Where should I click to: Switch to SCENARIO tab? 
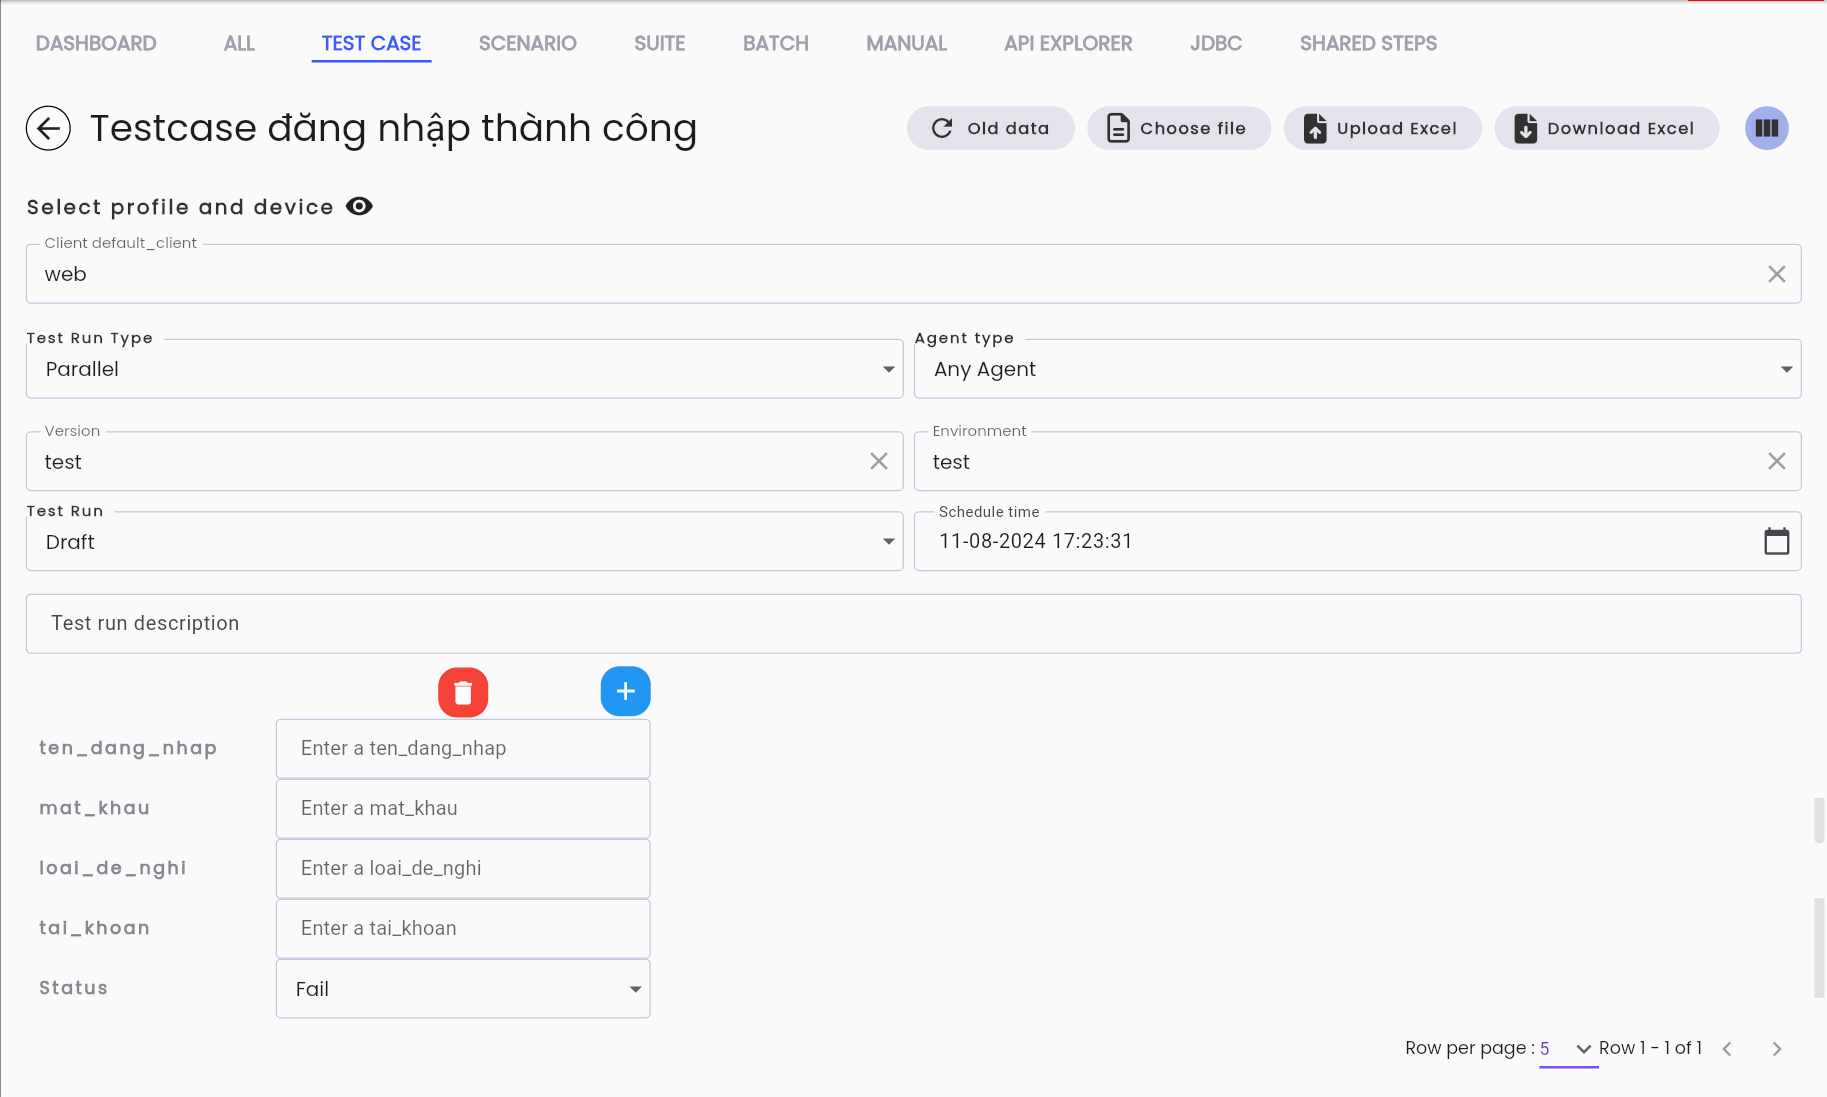click(x=527, y=43)
